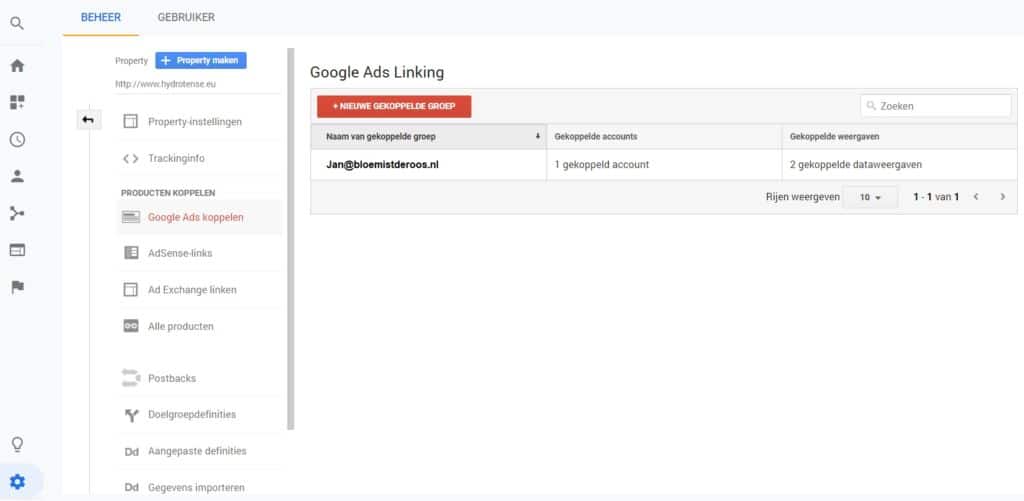The image size is (1024, 501).
Task: Click the back arrow collapse button
Action: [x=88, y=120]
